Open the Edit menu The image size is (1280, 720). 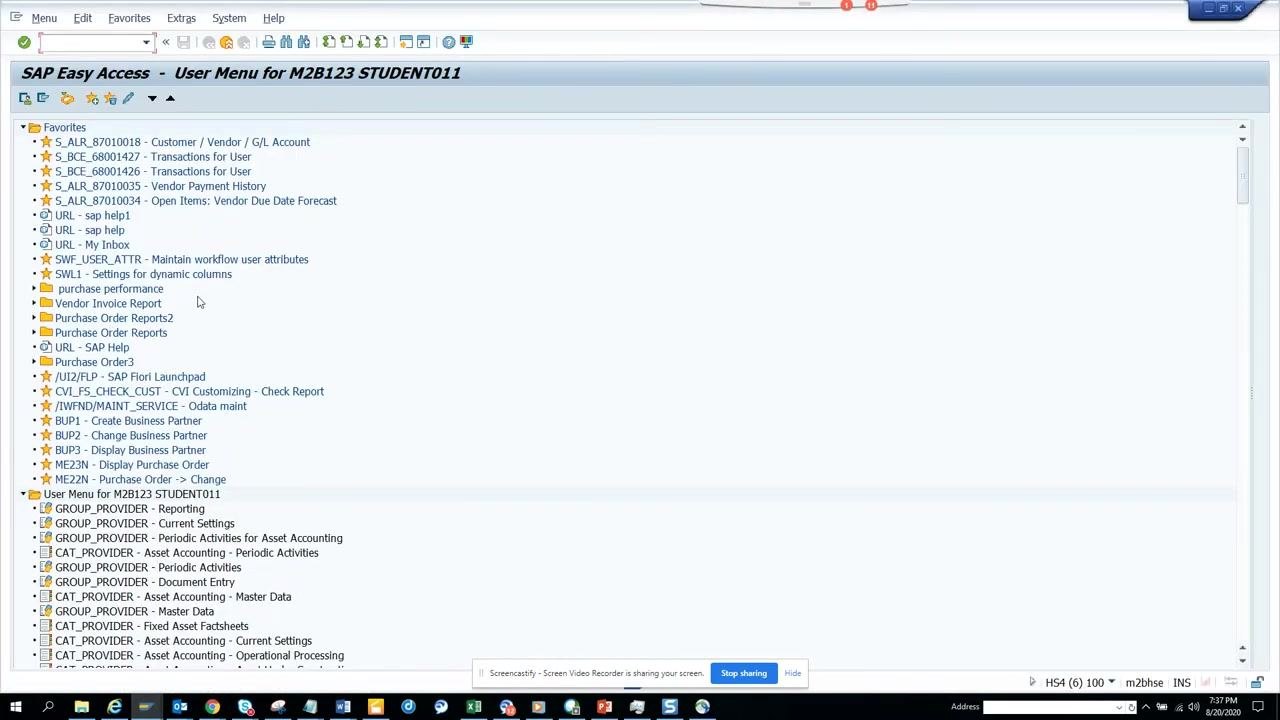(82, 18)
